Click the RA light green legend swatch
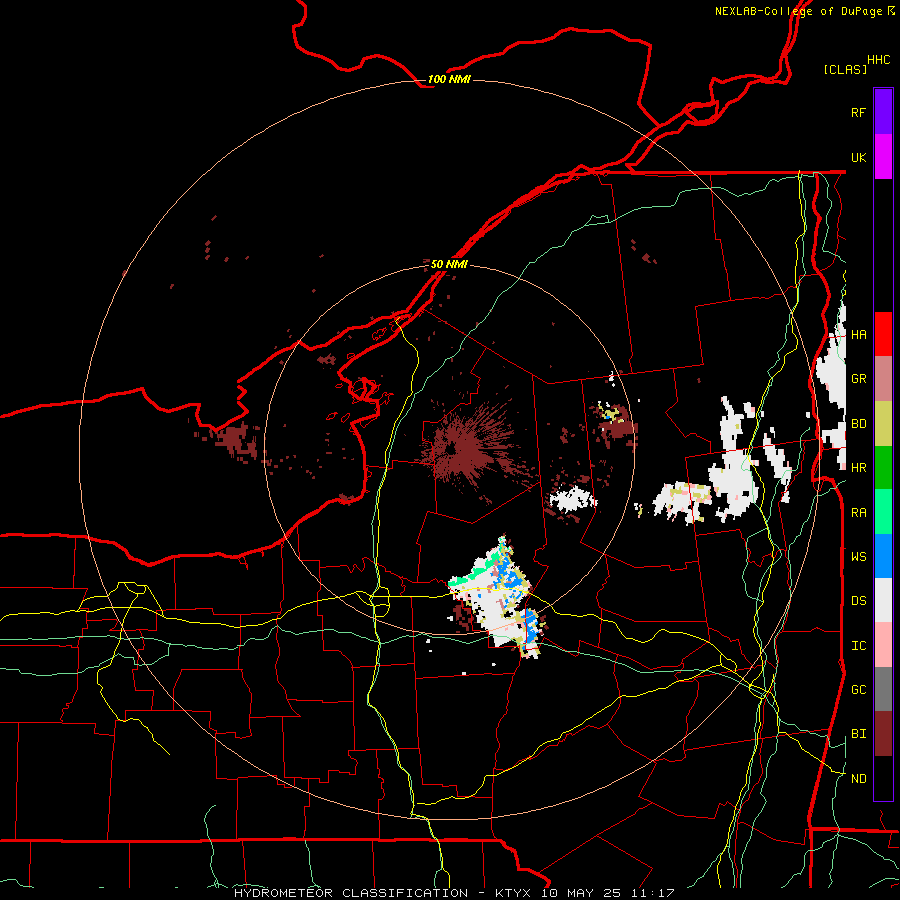The image size is (900, 900). click(883, 512)
